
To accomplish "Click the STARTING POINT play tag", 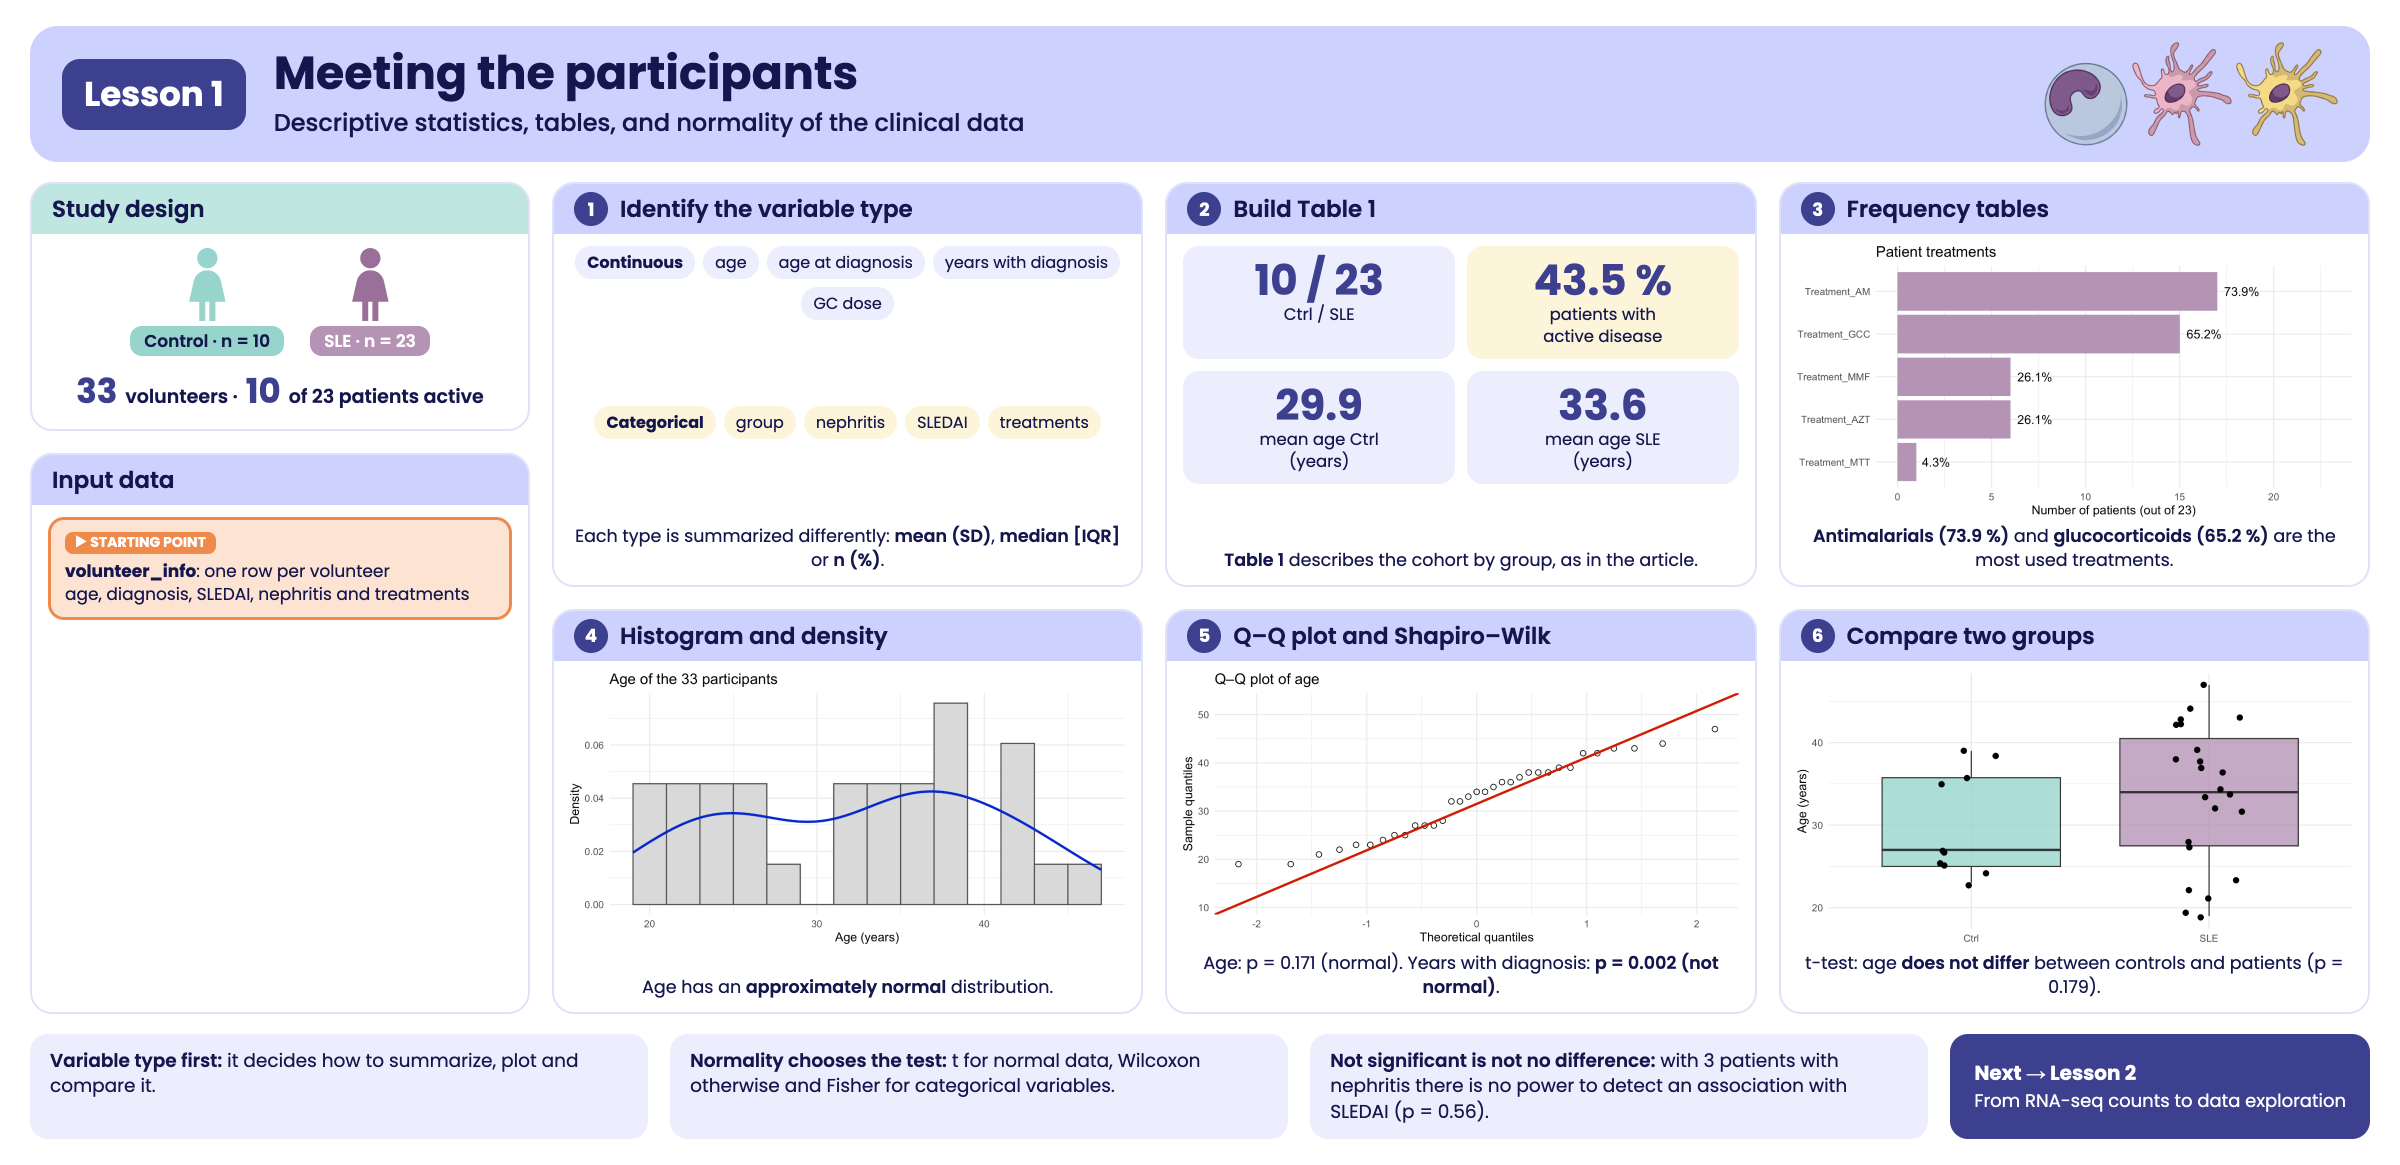I will (x=140, y=542).
